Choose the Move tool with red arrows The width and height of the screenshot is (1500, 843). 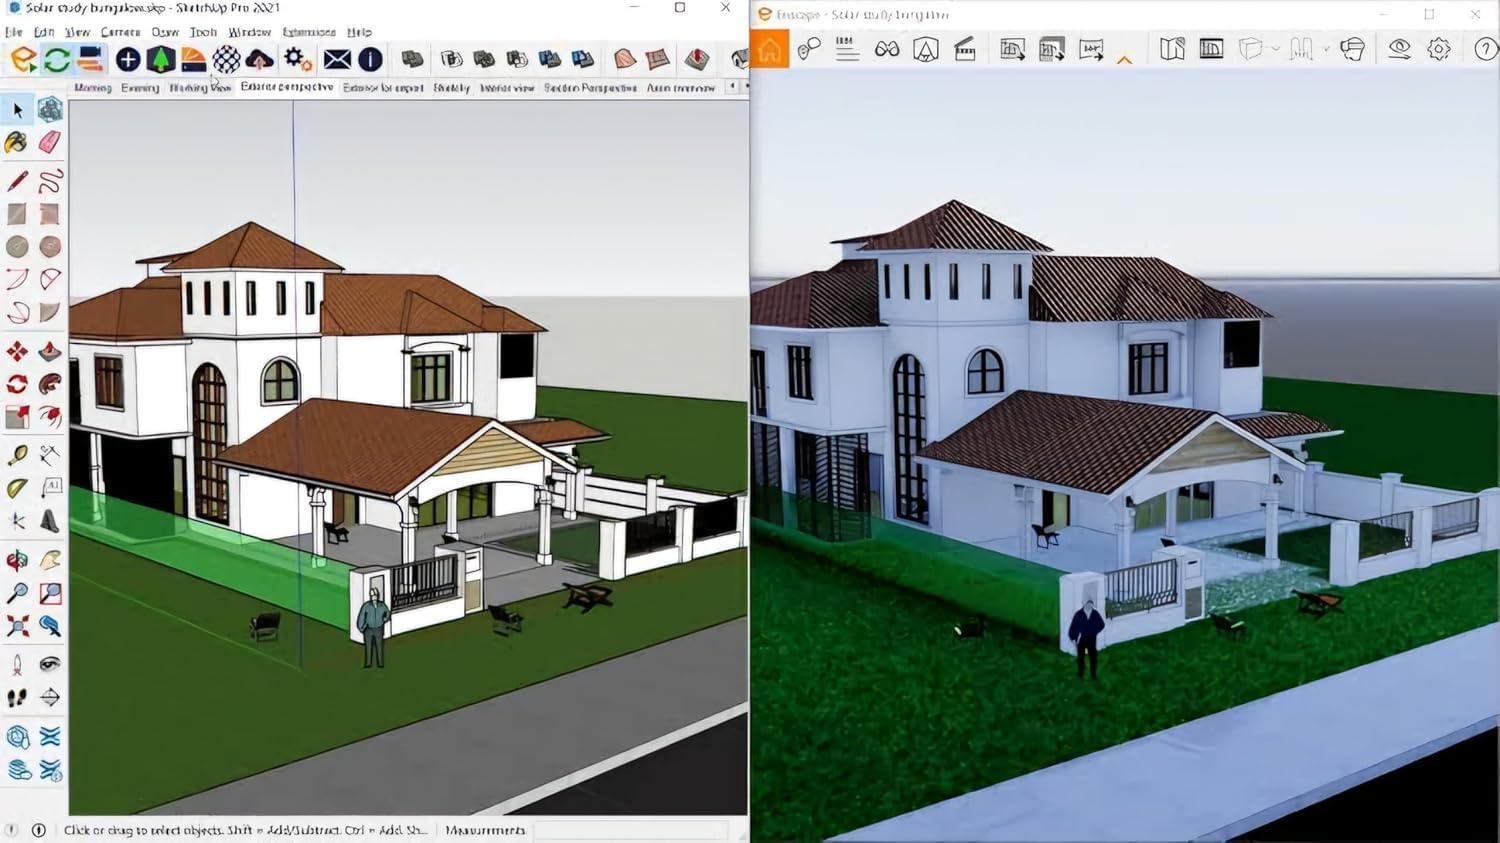pyautogui.click(x=17, y=351)
